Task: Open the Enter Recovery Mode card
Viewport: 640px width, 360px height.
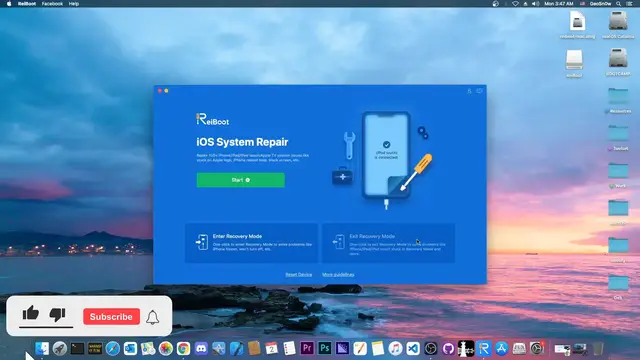Action: [x=251, y=243]
